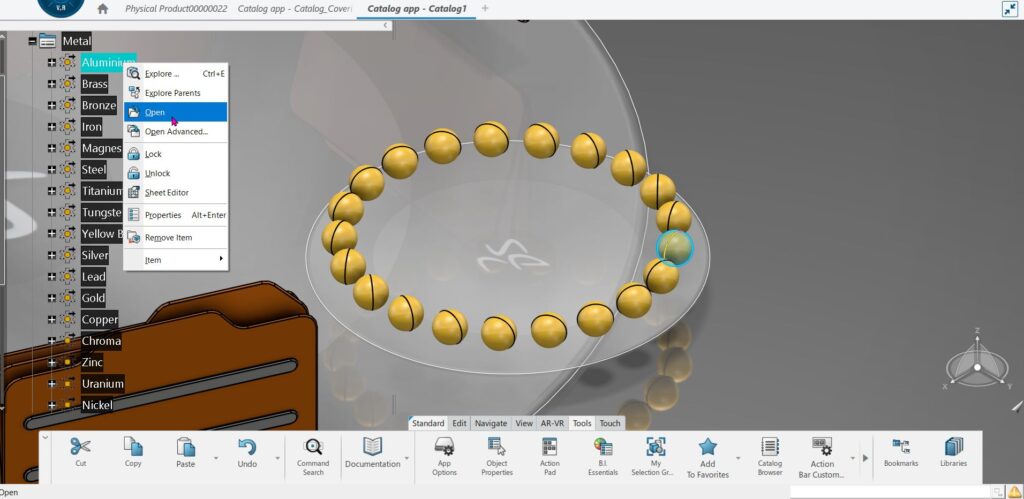Click the Cut scissors icon
1024x499 pixels.
click(81, 447)
